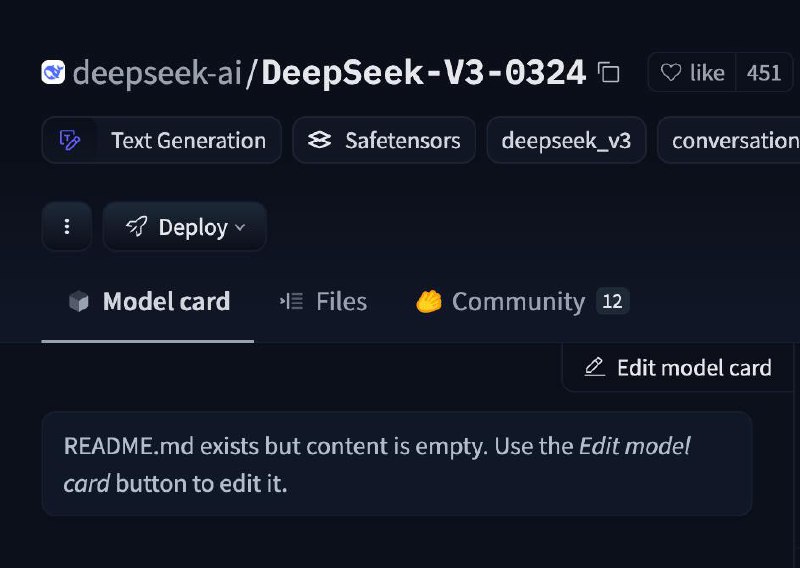Select the deepseek_v3 tag

(x=566, y=140)
